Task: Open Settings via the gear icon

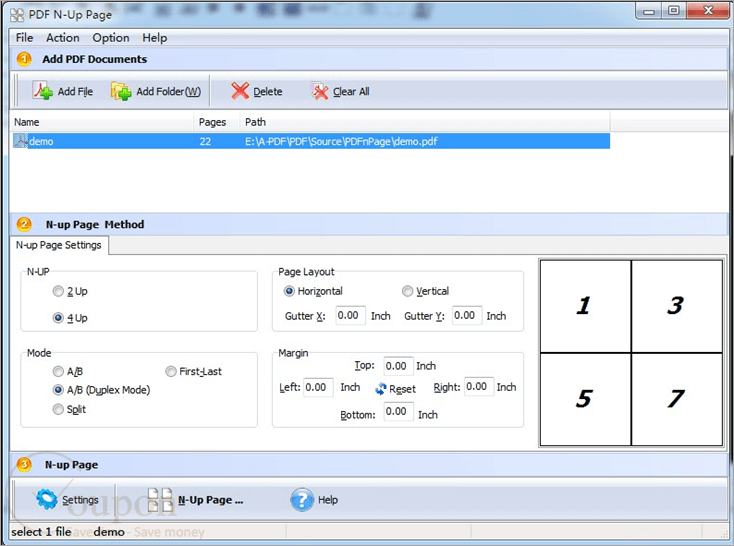Action: 47,499
